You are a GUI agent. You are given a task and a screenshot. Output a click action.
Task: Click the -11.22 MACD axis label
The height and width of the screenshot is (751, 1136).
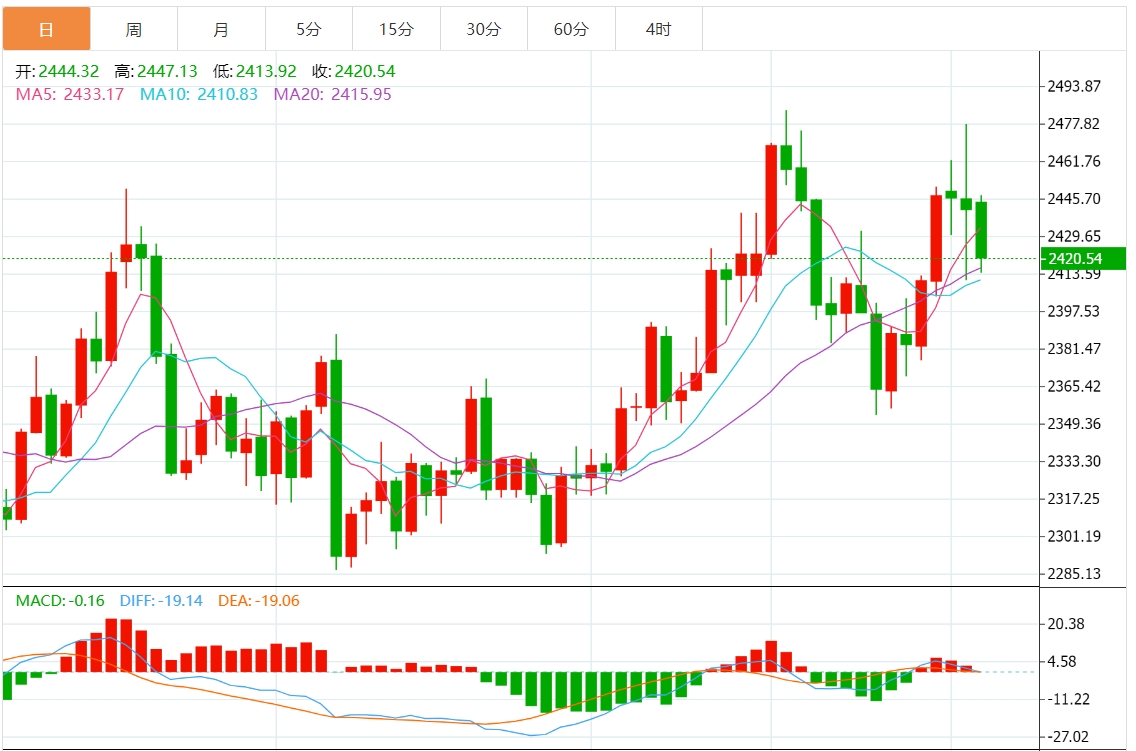pyautogui.click(x=1069, y=699)
